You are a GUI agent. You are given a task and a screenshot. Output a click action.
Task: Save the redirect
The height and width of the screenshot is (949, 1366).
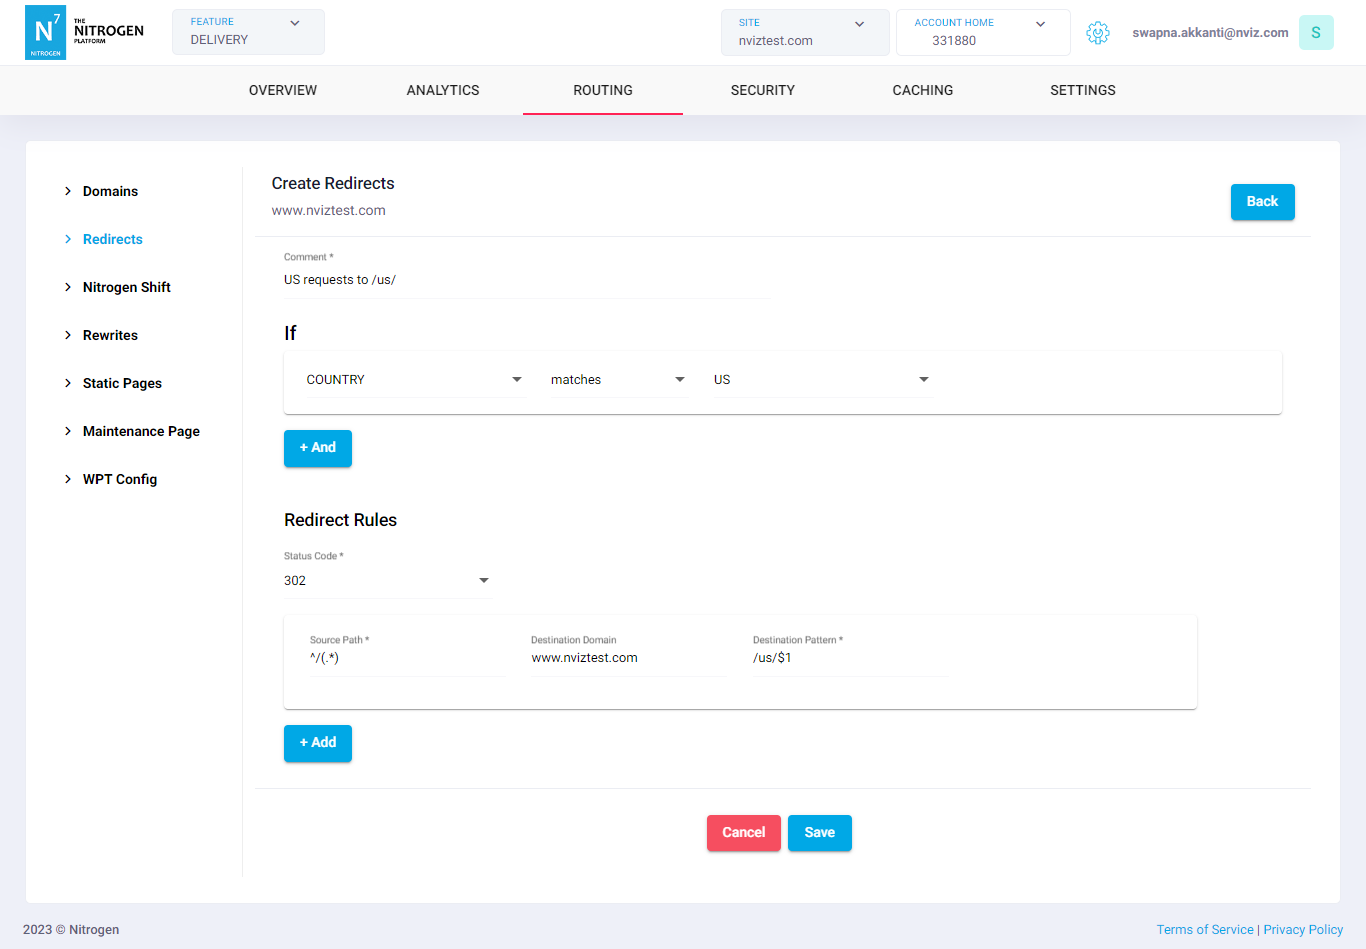coord(820,833)
